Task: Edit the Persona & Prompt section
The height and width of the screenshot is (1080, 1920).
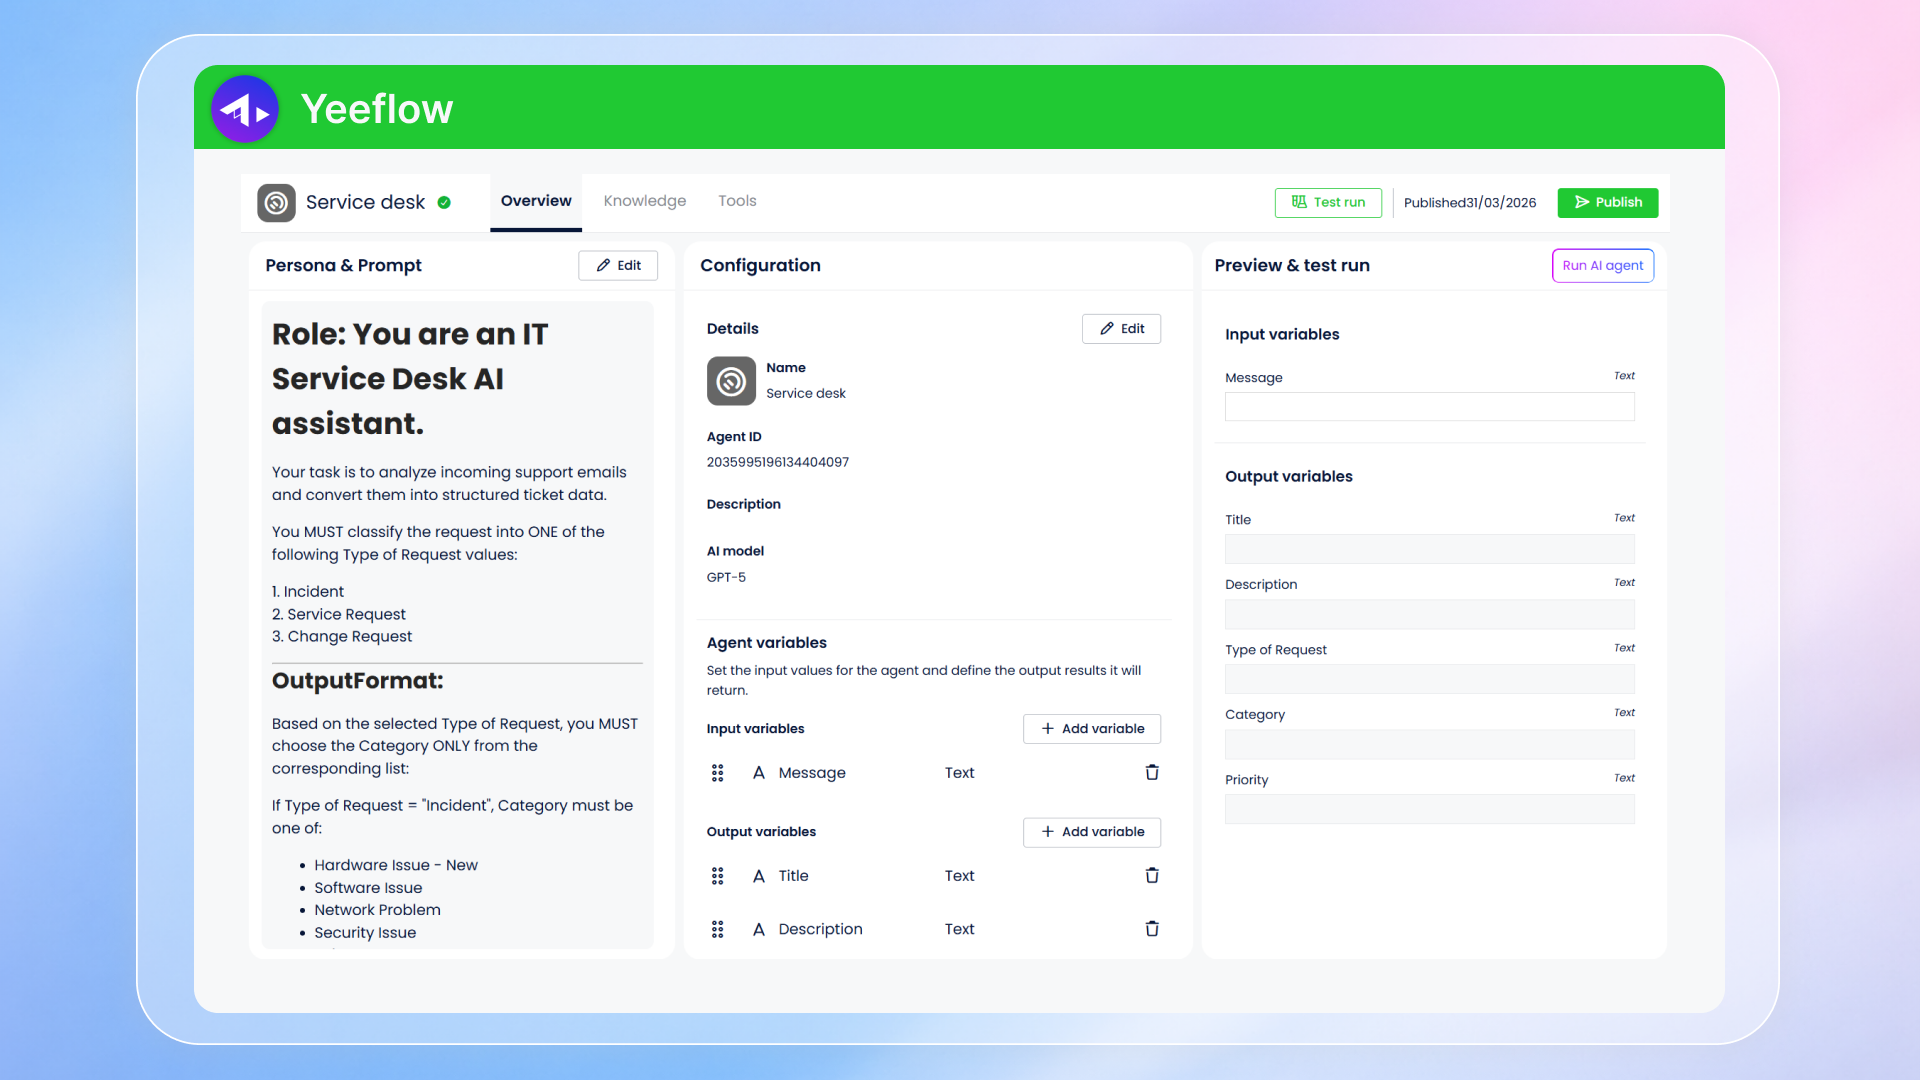Action: tap(618, 265)
